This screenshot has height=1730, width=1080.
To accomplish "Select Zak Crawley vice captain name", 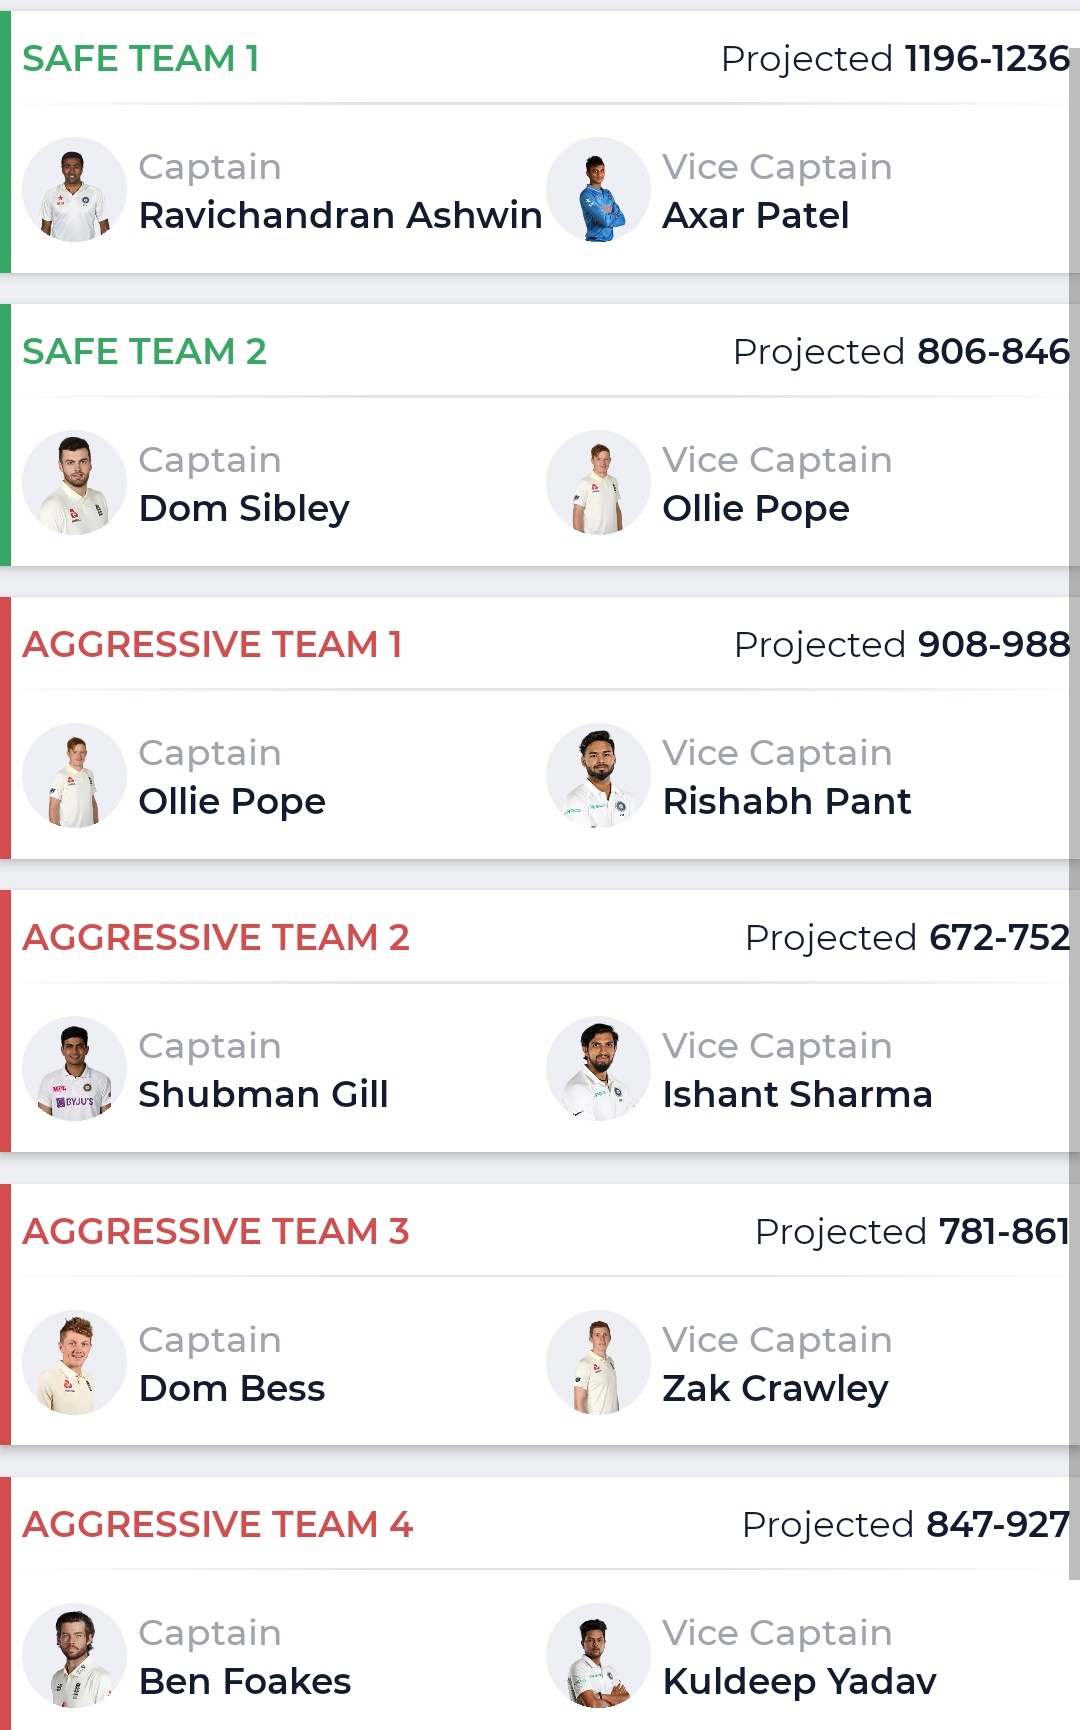I will (776, 1388).
